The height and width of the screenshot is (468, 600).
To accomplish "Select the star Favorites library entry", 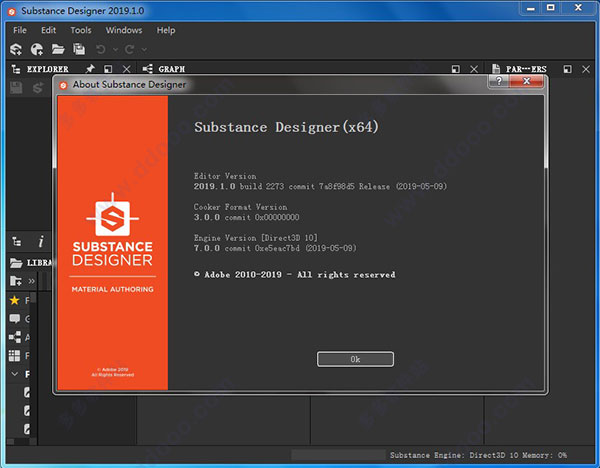I will 15,300.
